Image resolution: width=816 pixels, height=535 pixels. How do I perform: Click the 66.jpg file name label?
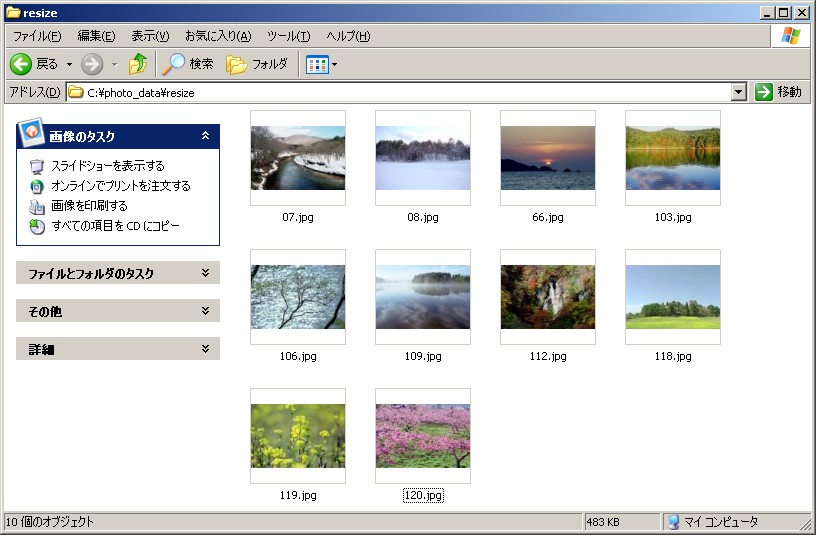coord(547,217)
